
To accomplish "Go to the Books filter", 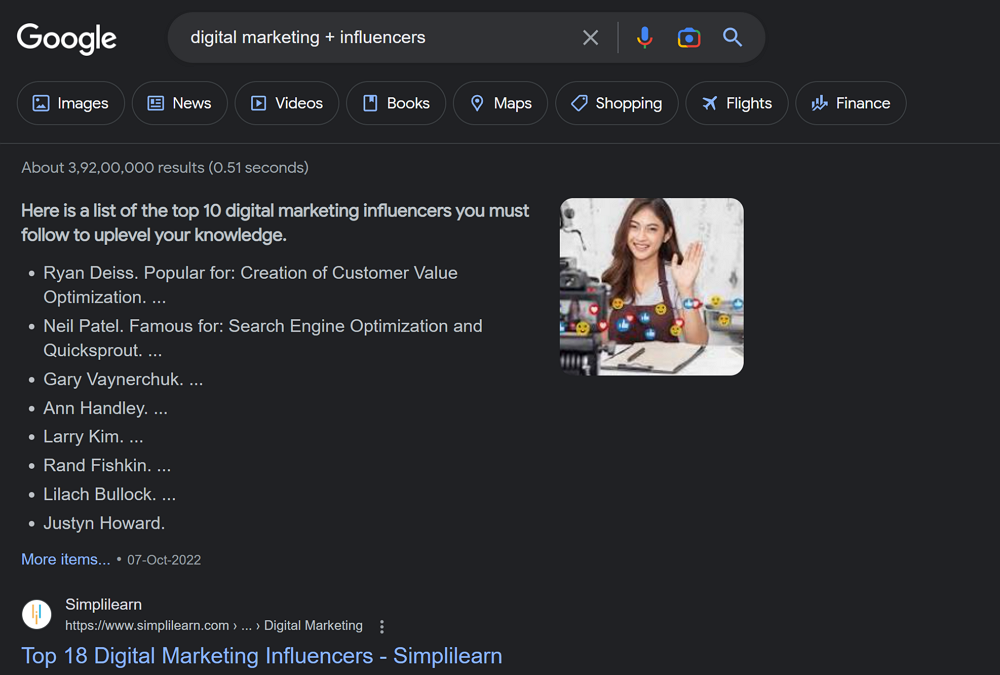I will click(x=395, y=103).
